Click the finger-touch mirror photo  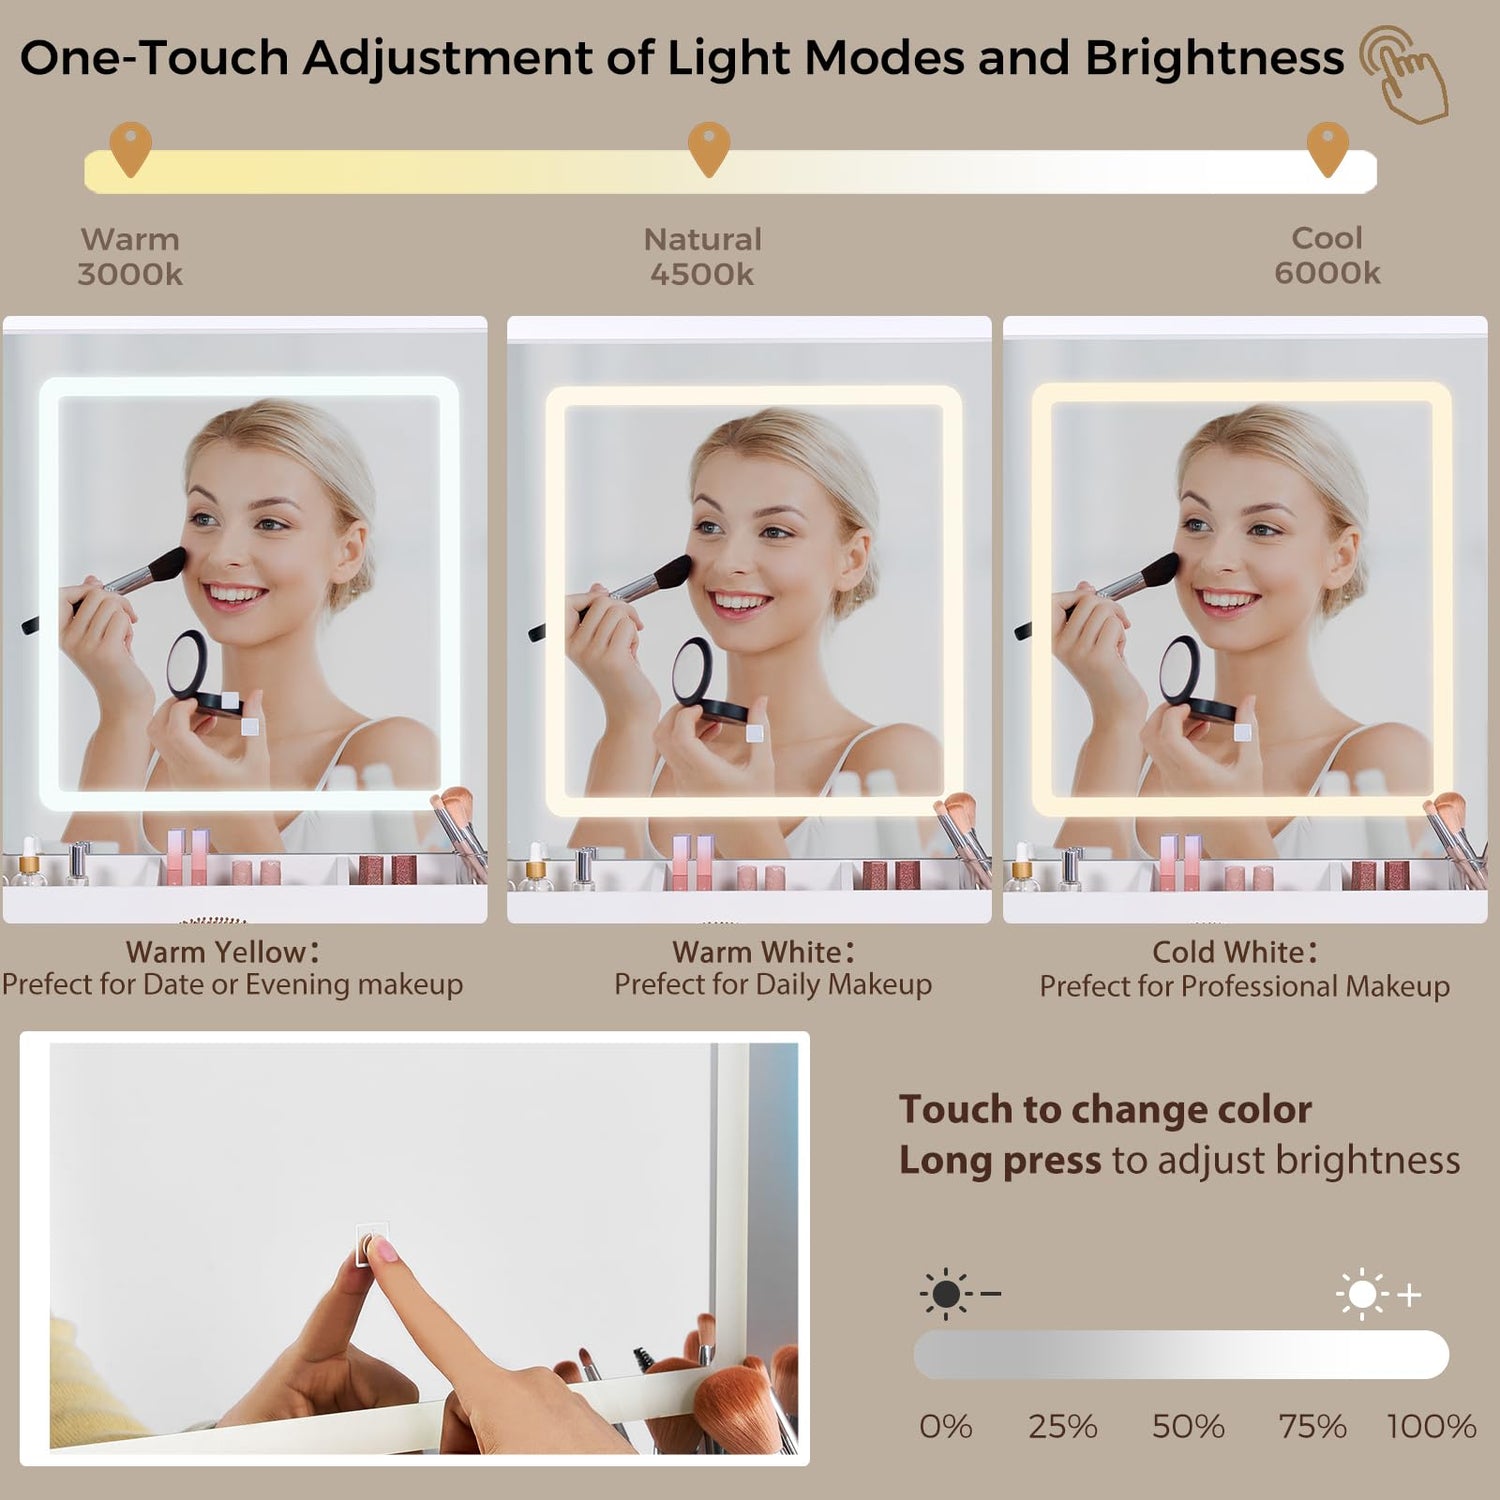point(414,1248)
